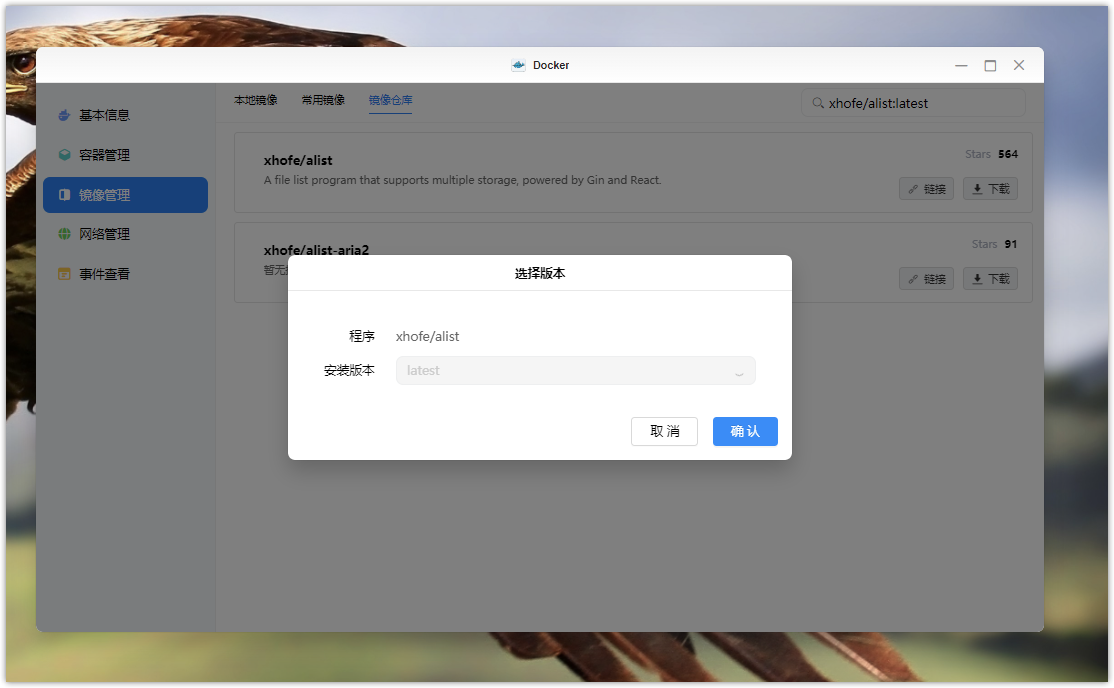The image size is (1114, 688).
Task: Select 镜像管理 in the sidebar
Action: [x=125, y=195]
